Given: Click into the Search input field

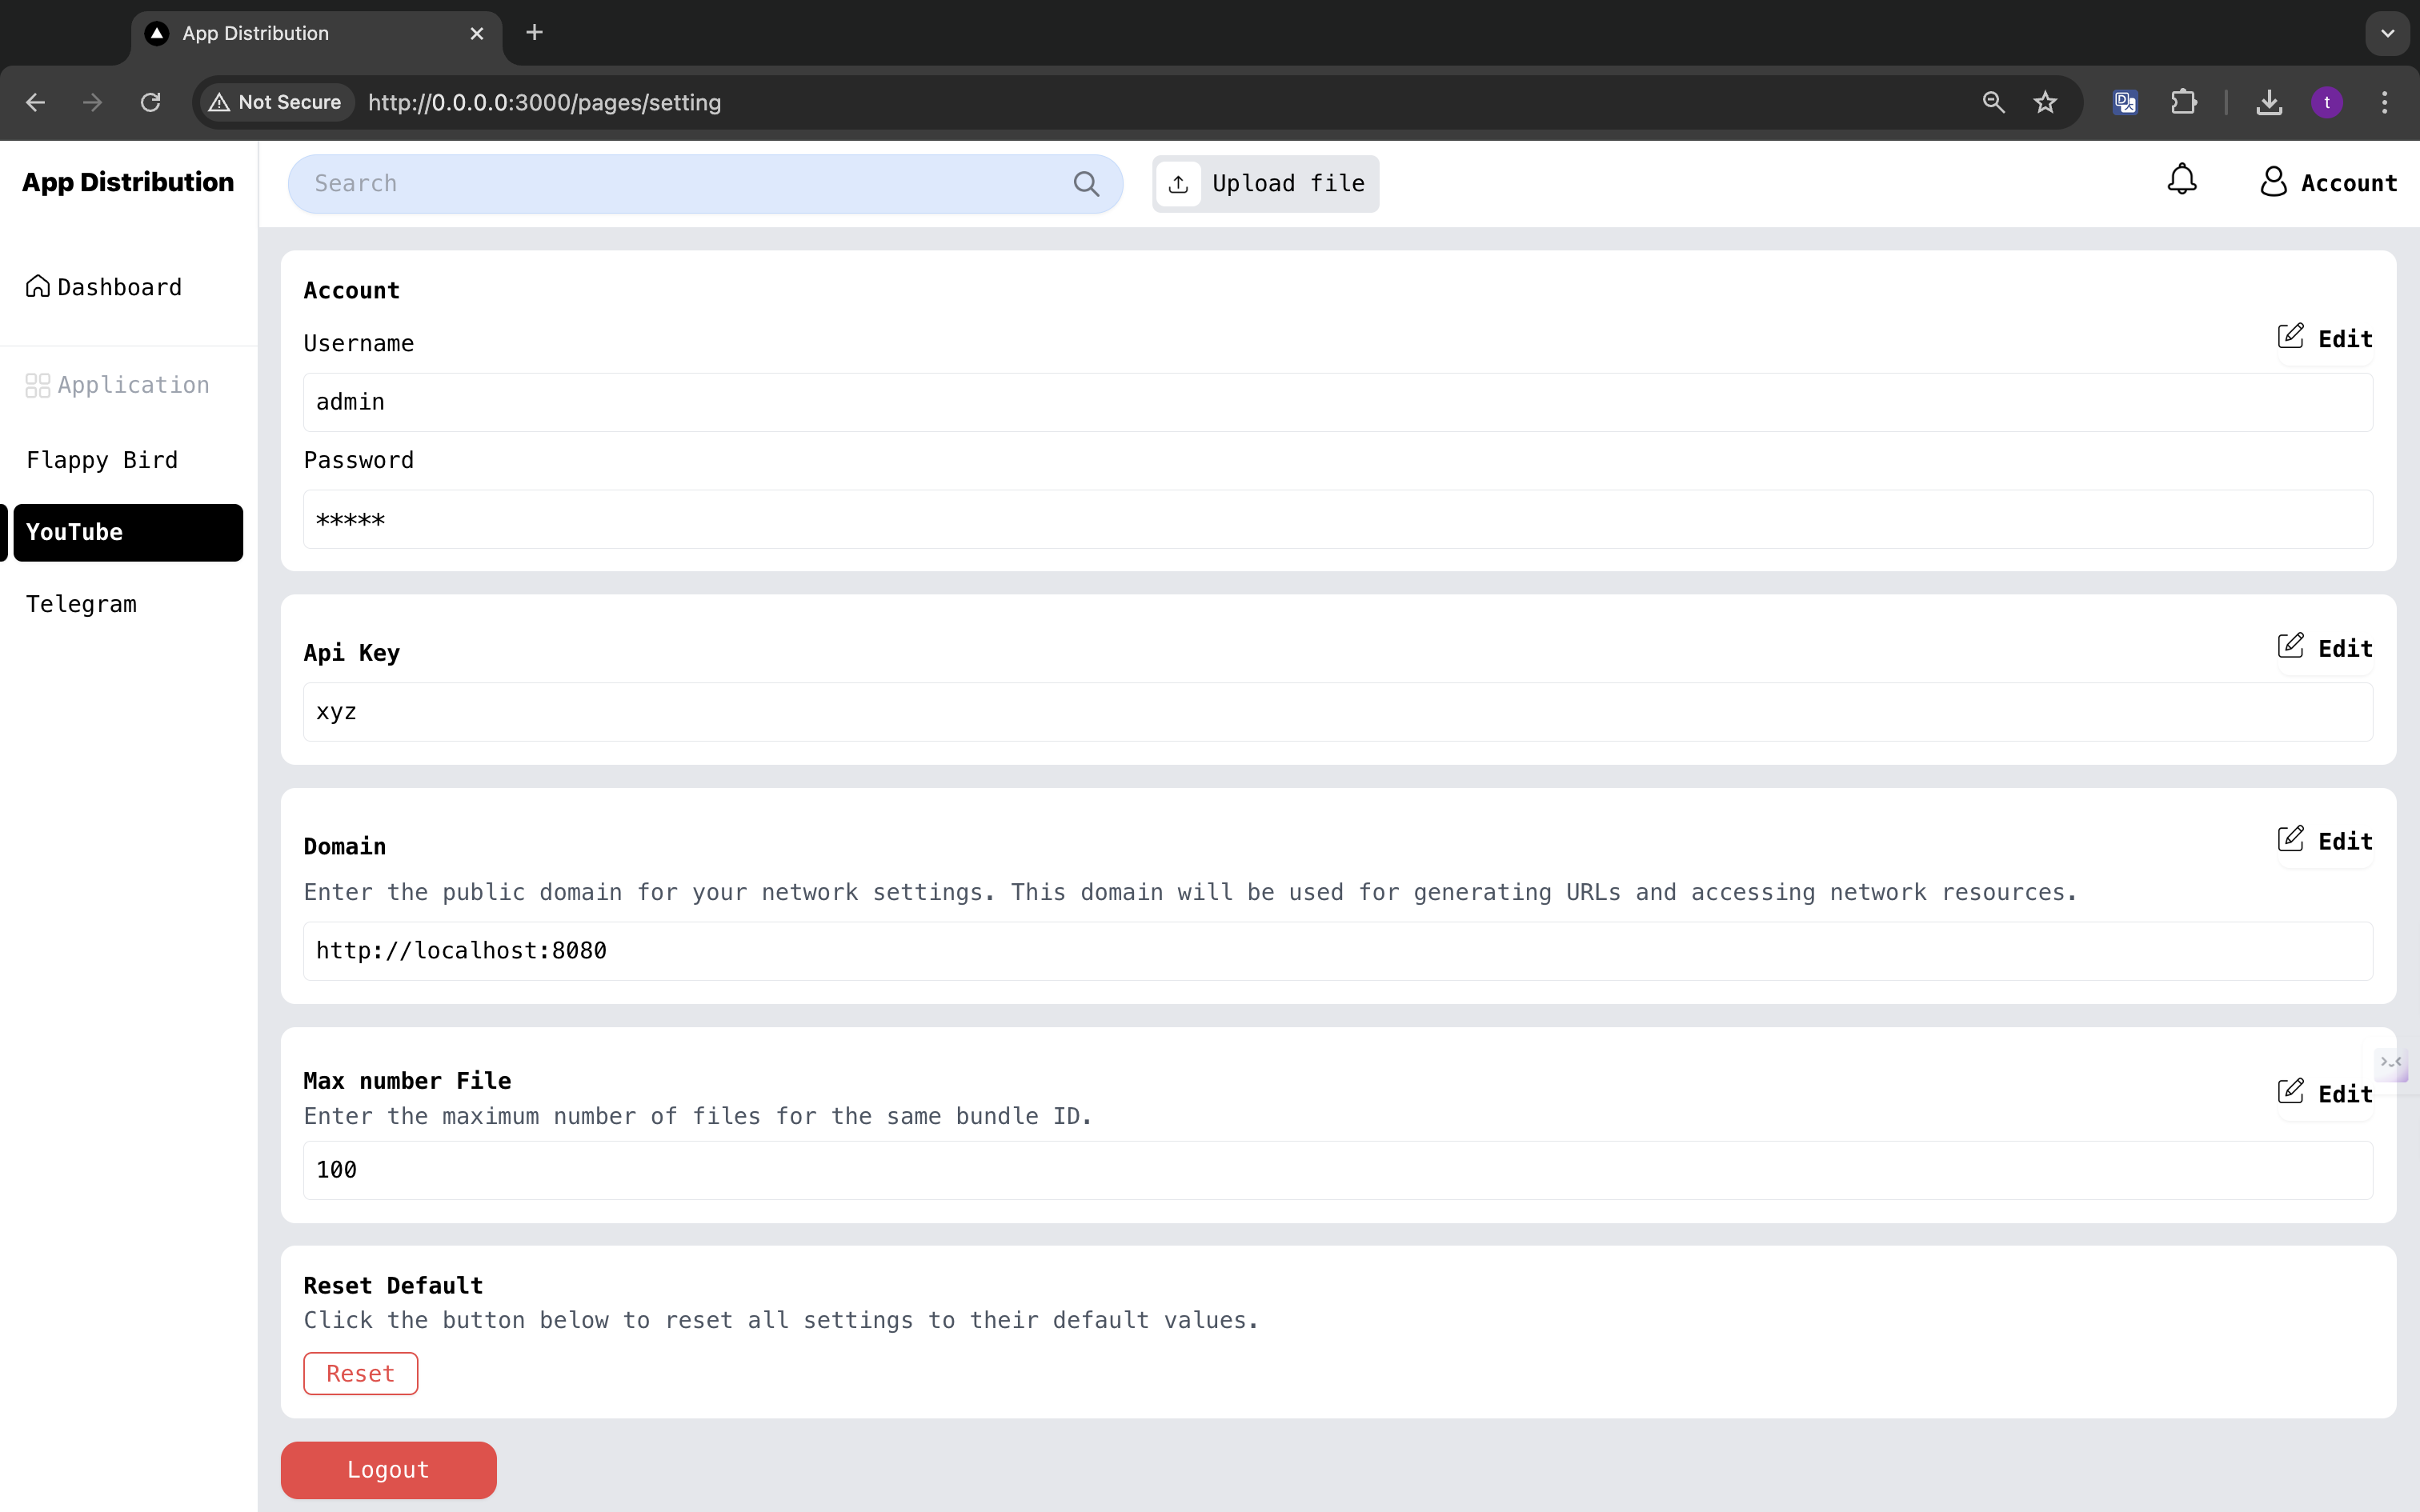Looking at the screenshot, I should pyautogui.click(x=680, y=184).
